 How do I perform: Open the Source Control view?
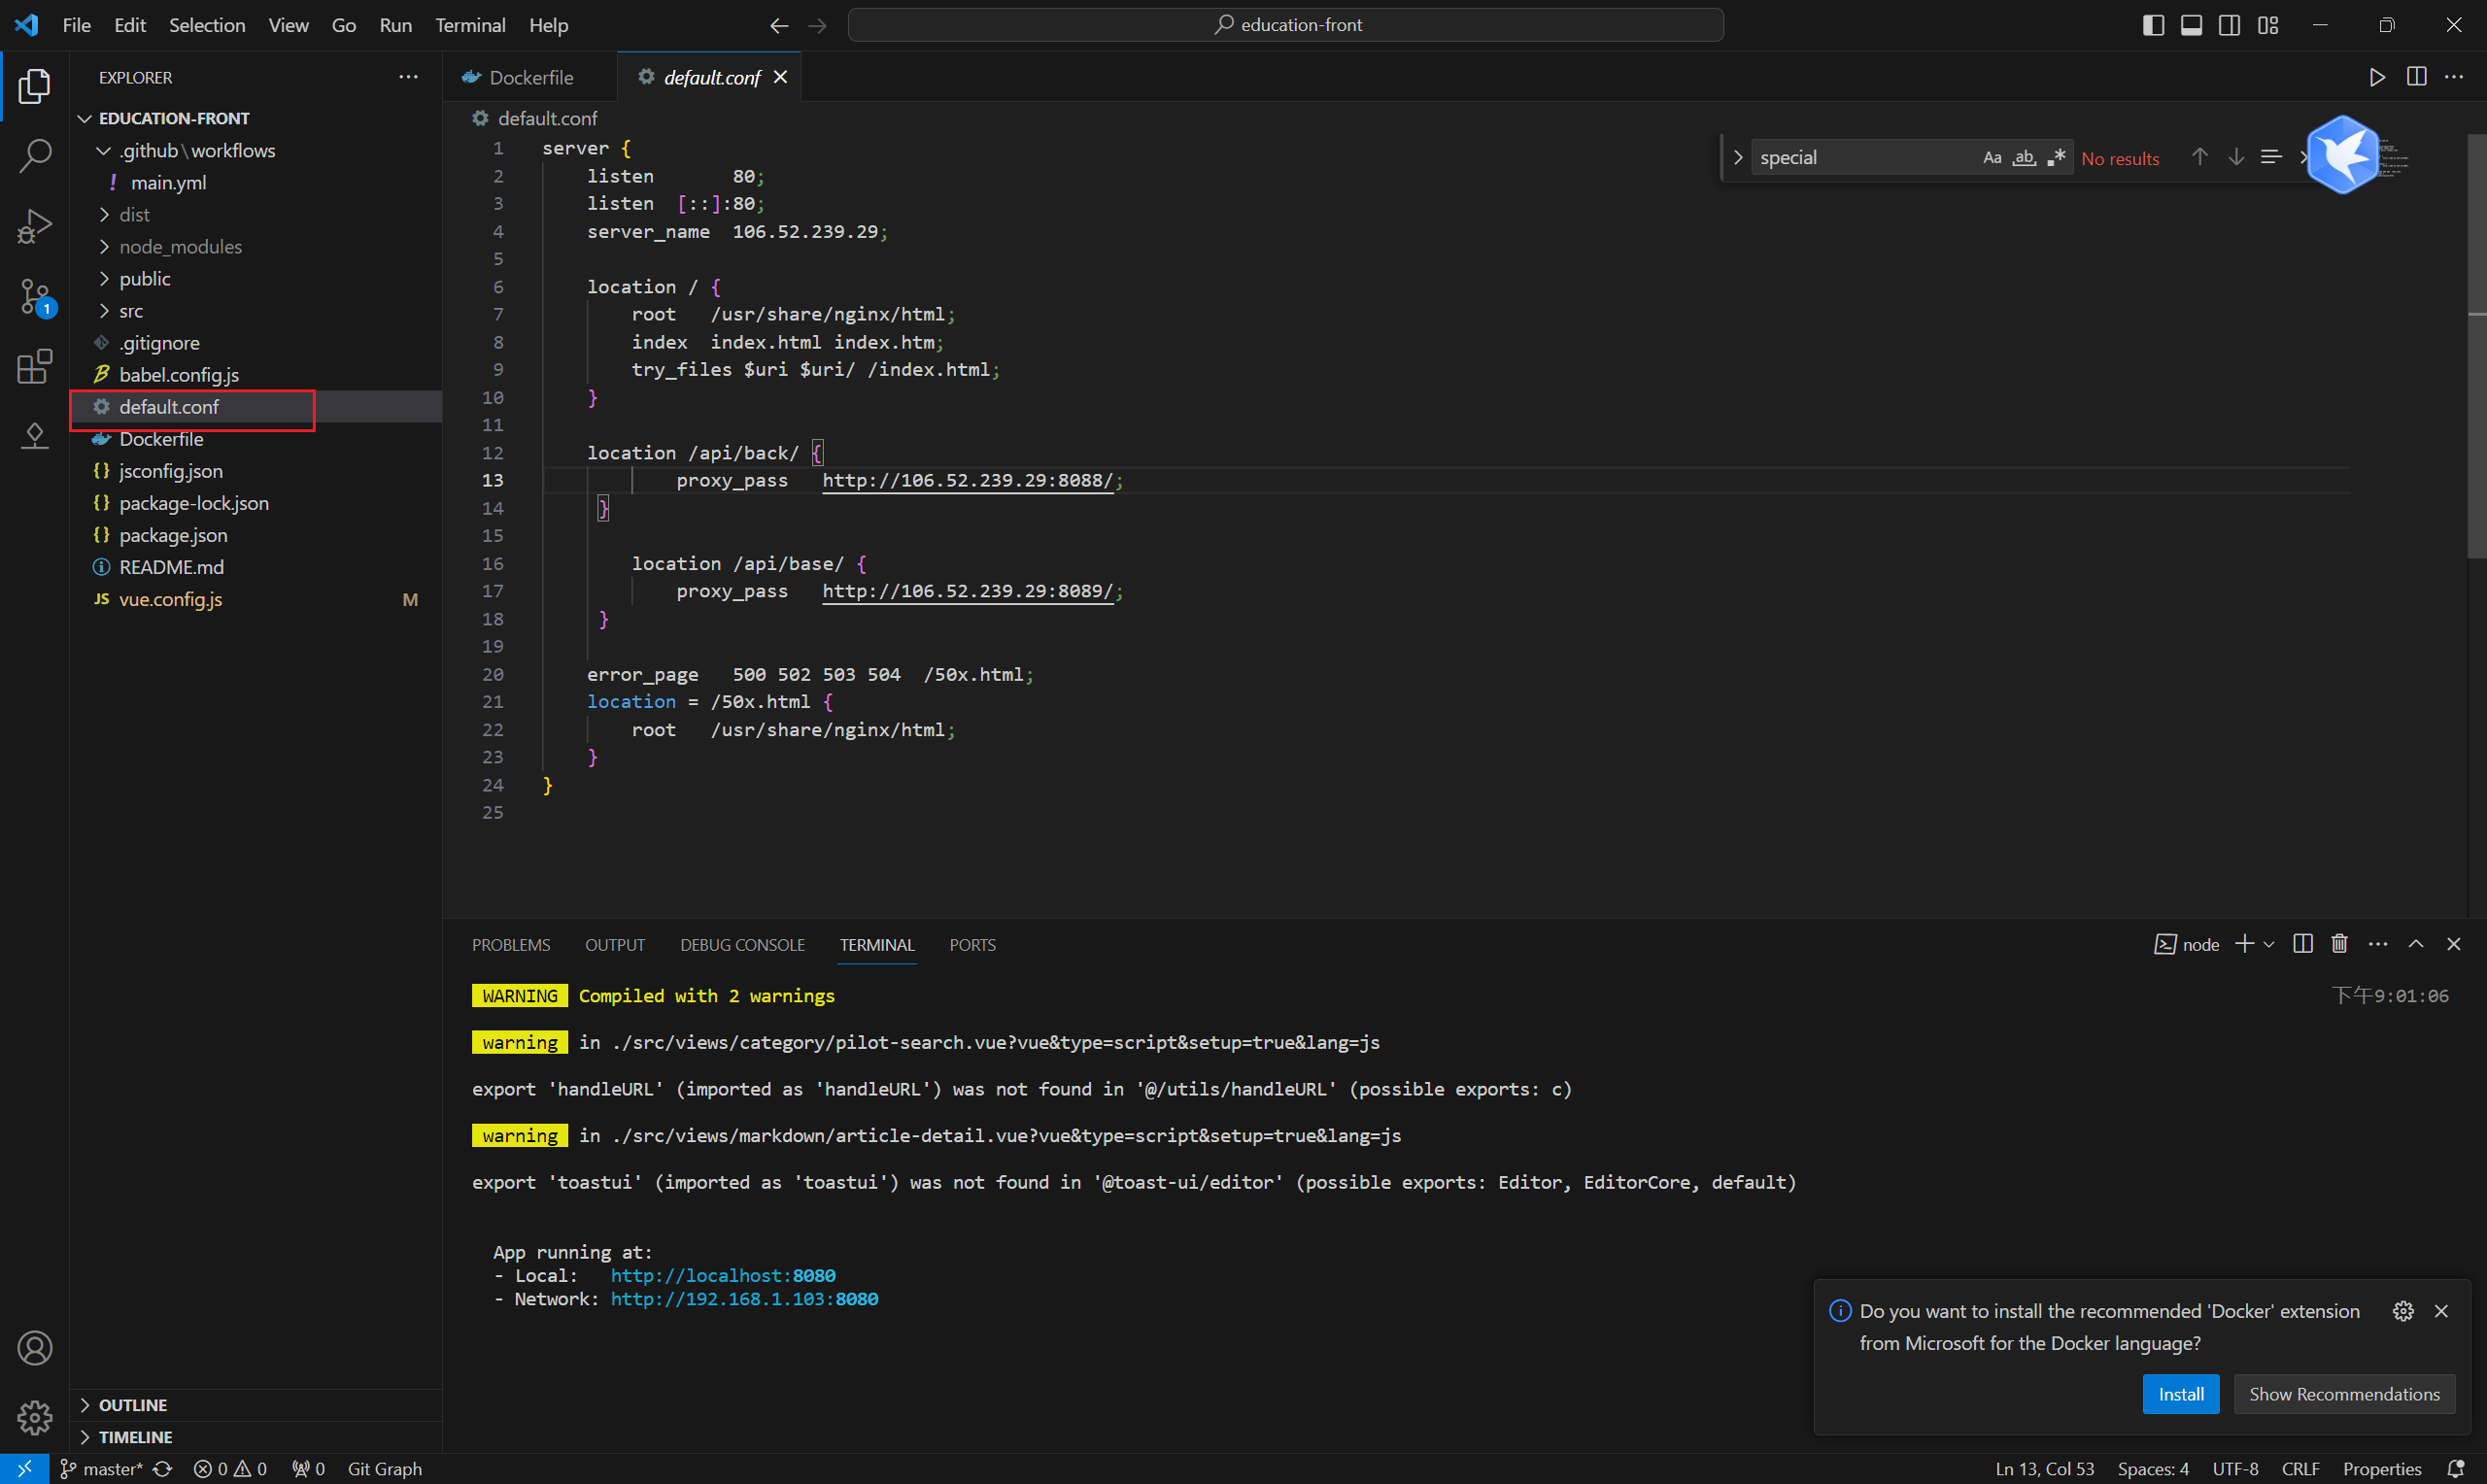coord(35,297)
